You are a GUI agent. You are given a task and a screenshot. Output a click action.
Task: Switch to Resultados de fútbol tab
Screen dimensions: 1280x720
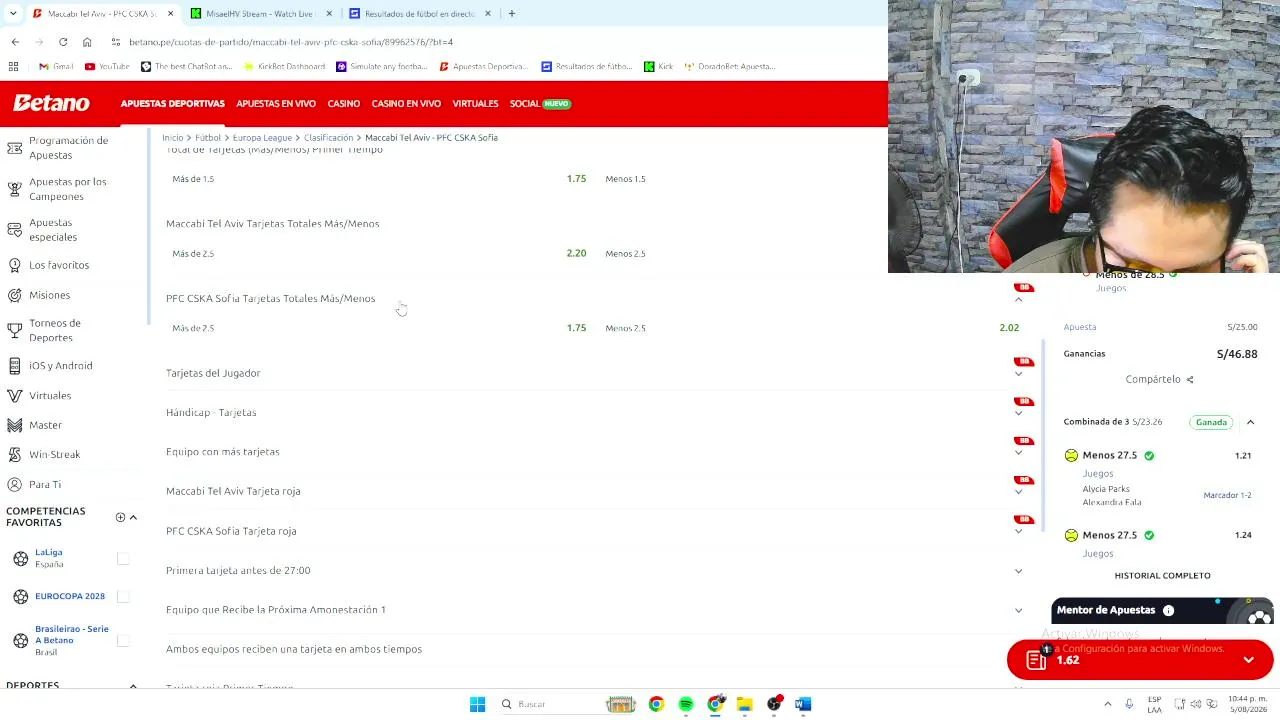(x=420, y=14)
